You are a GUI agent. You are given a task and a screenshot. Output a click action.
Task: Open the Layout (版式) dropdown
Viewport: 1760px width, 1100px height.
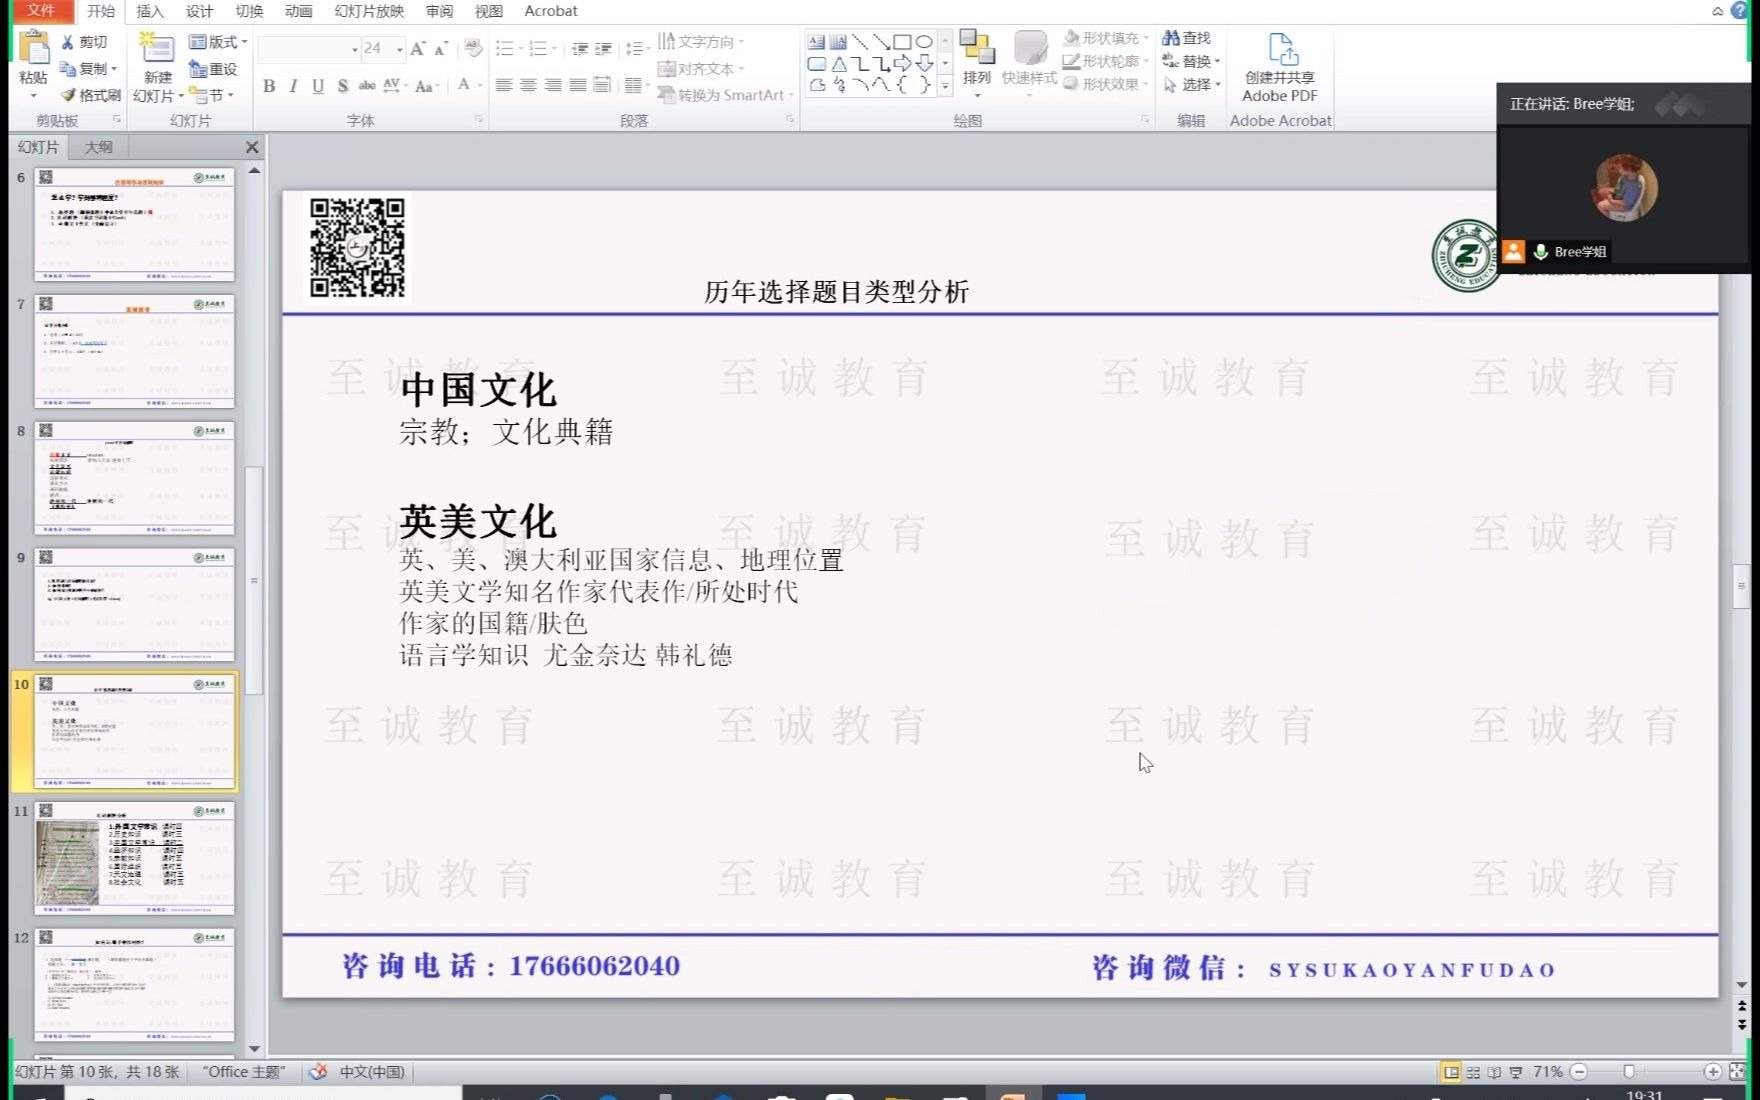pos(218,42)
